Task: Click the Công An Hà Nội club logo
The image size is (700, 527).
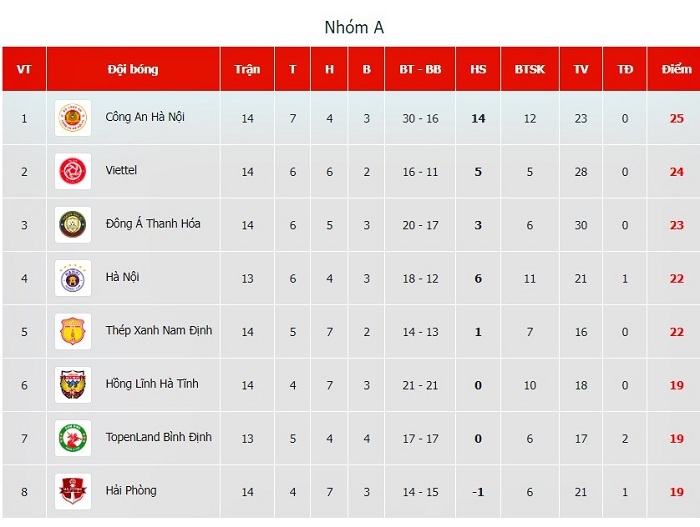Action: [x=73, y=118]
